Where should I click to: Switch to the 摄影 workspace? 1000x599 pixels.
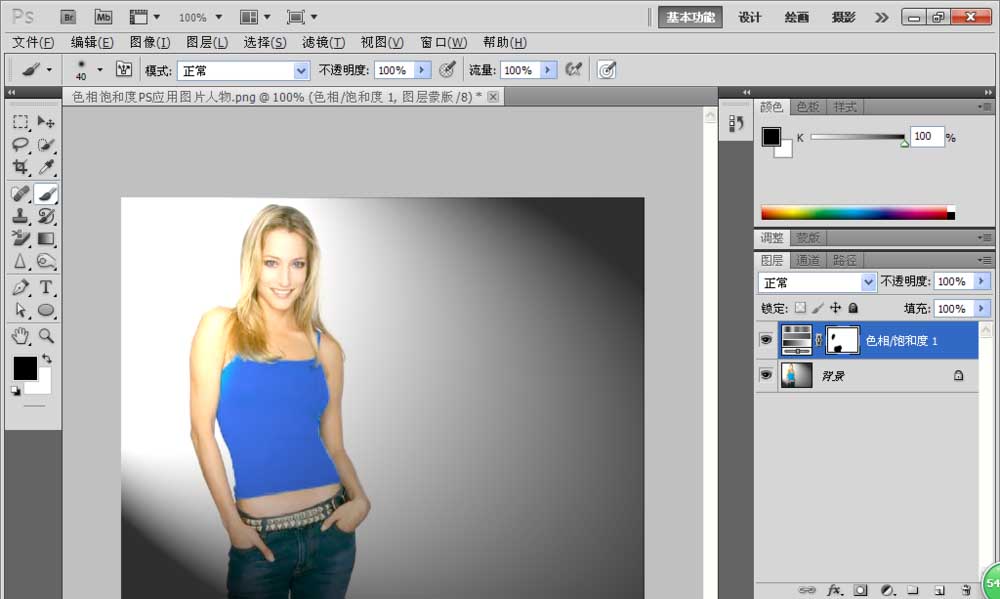843,17
